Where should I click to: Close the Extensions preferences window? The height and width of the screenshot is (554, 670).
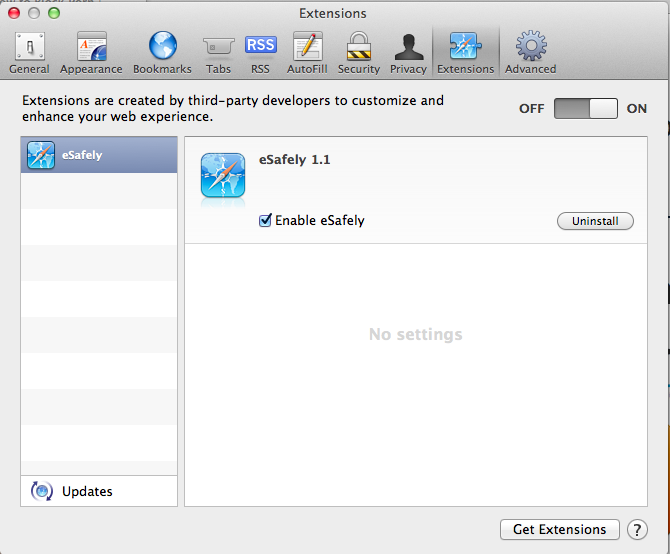pos(14,13)
